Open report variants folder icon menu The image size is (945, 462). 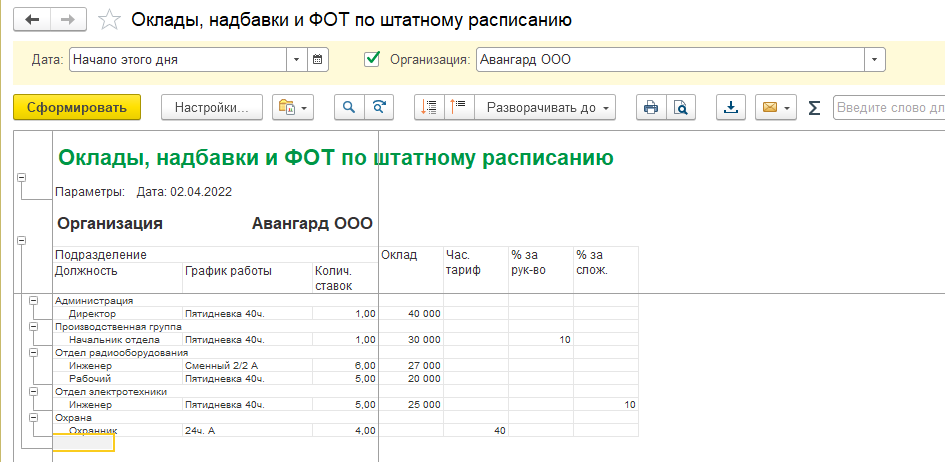coord(293,107)
